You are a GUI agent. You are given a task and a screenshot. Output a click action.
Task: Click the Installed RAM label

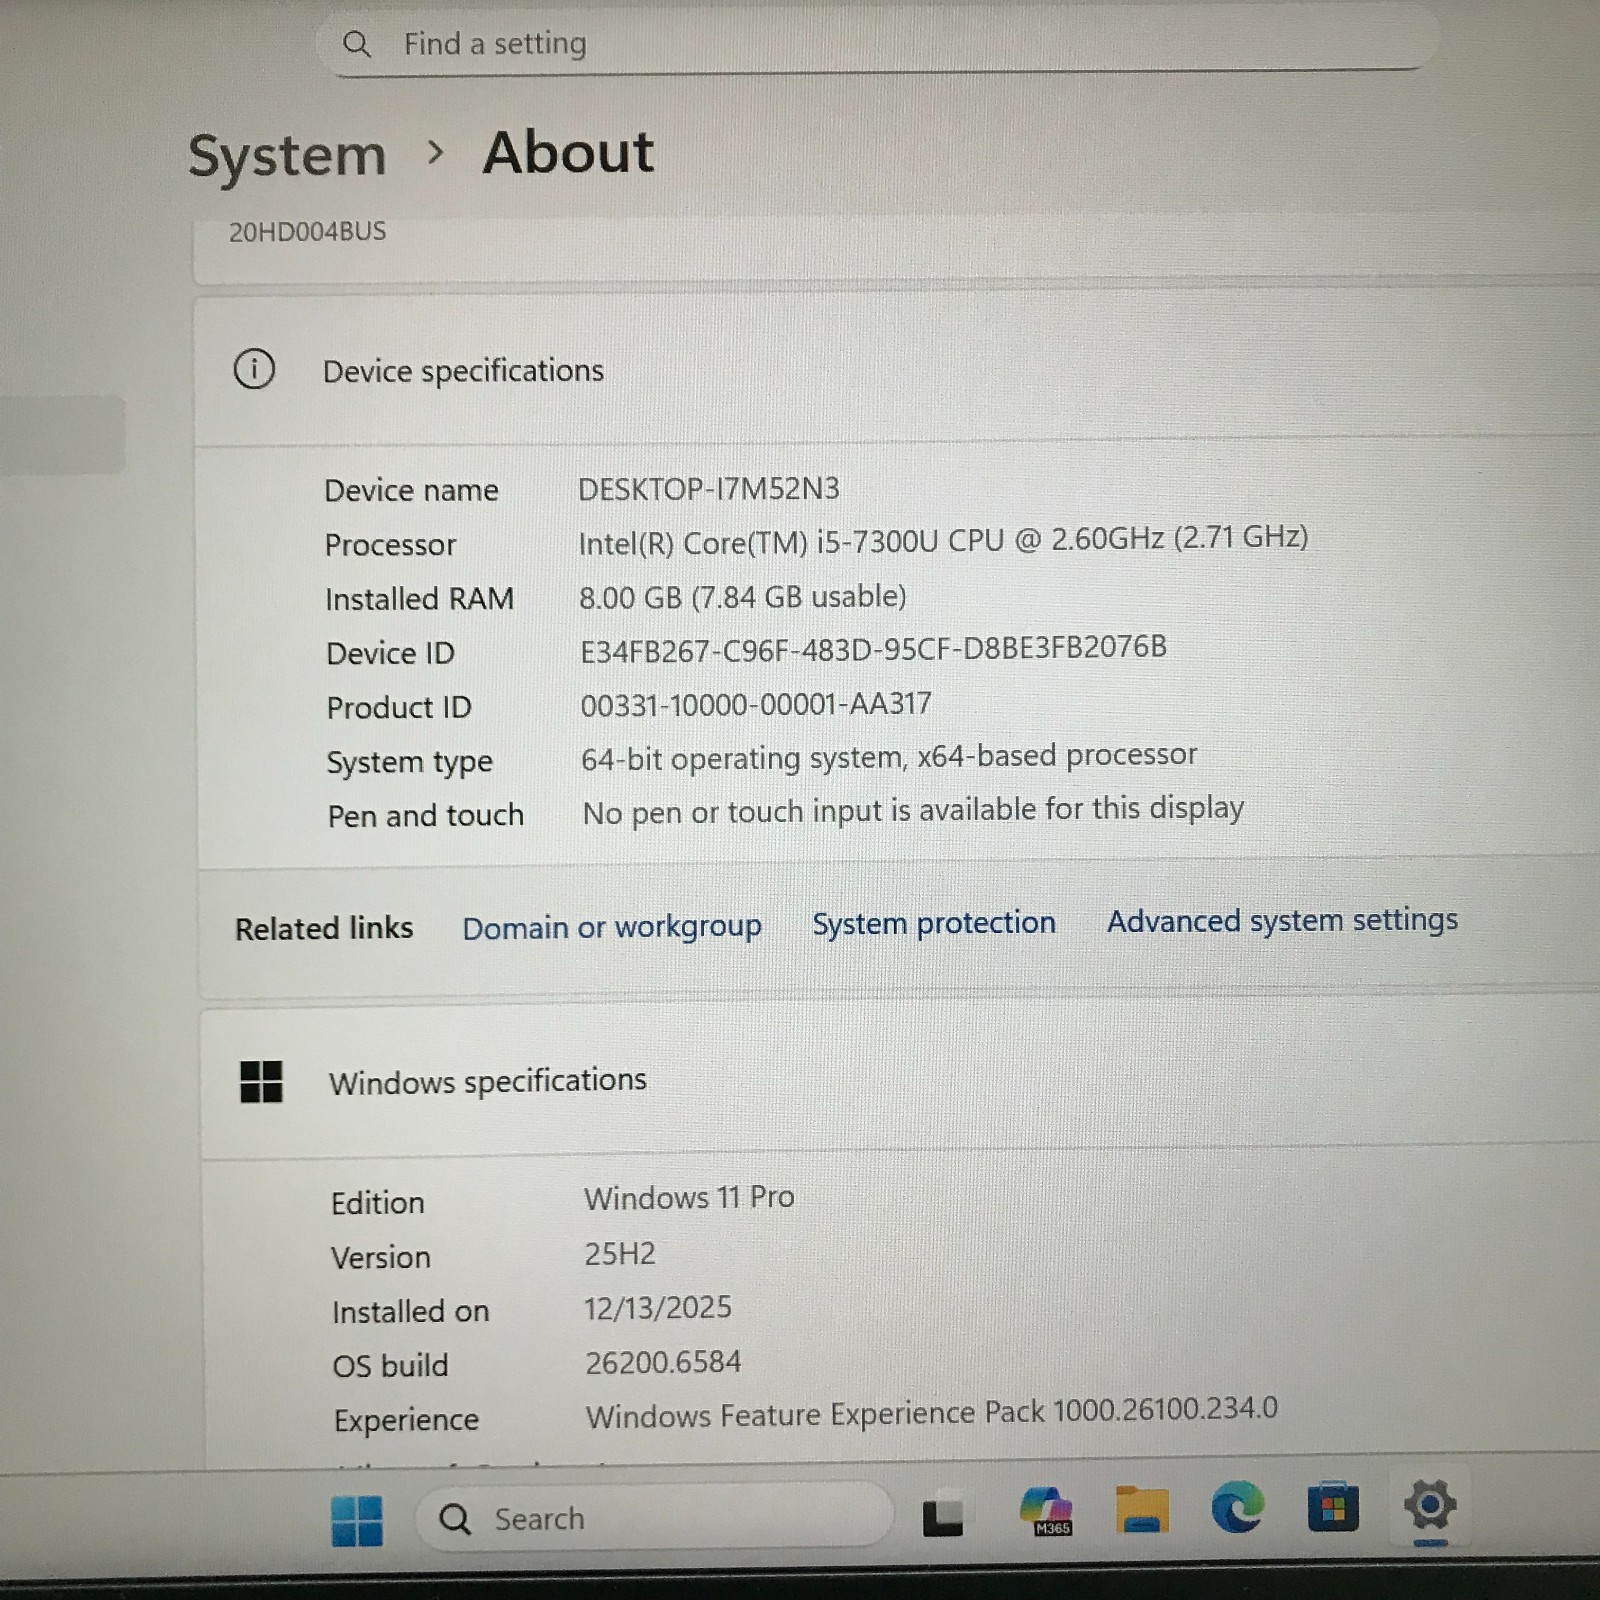click(419, 599)
